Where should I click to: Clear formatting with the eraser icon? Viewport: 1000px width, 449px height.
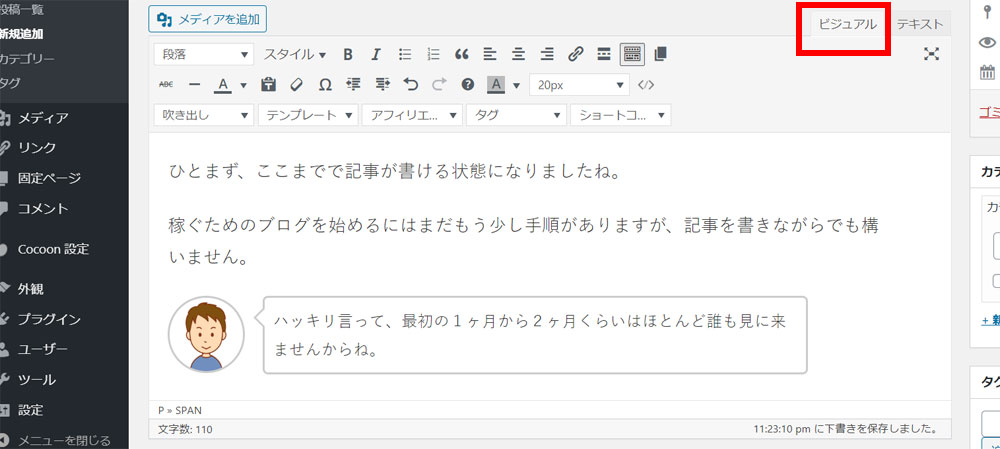(296, 85)
